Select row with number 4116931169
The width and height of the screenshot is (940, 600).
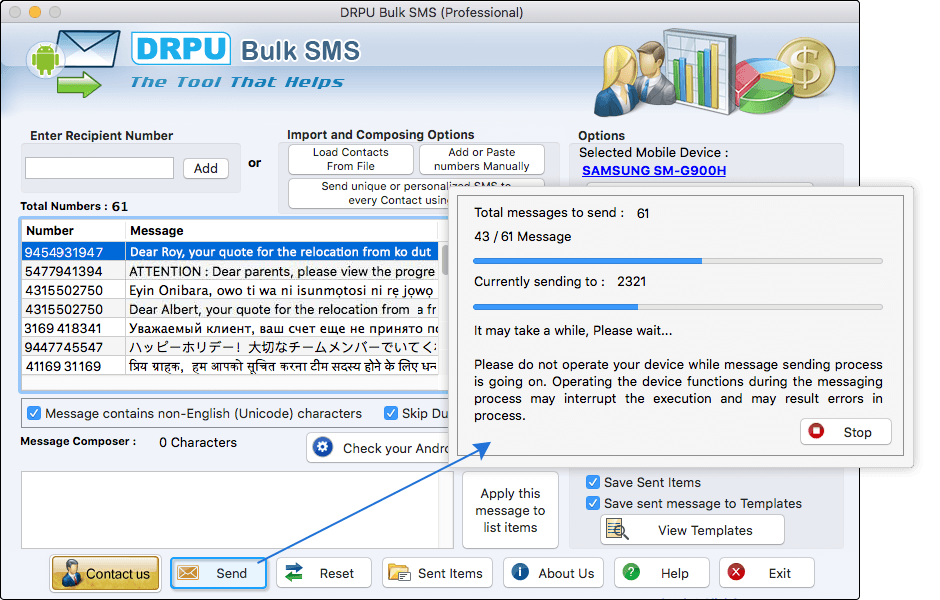pyautogui.click(x=231, y=366)
